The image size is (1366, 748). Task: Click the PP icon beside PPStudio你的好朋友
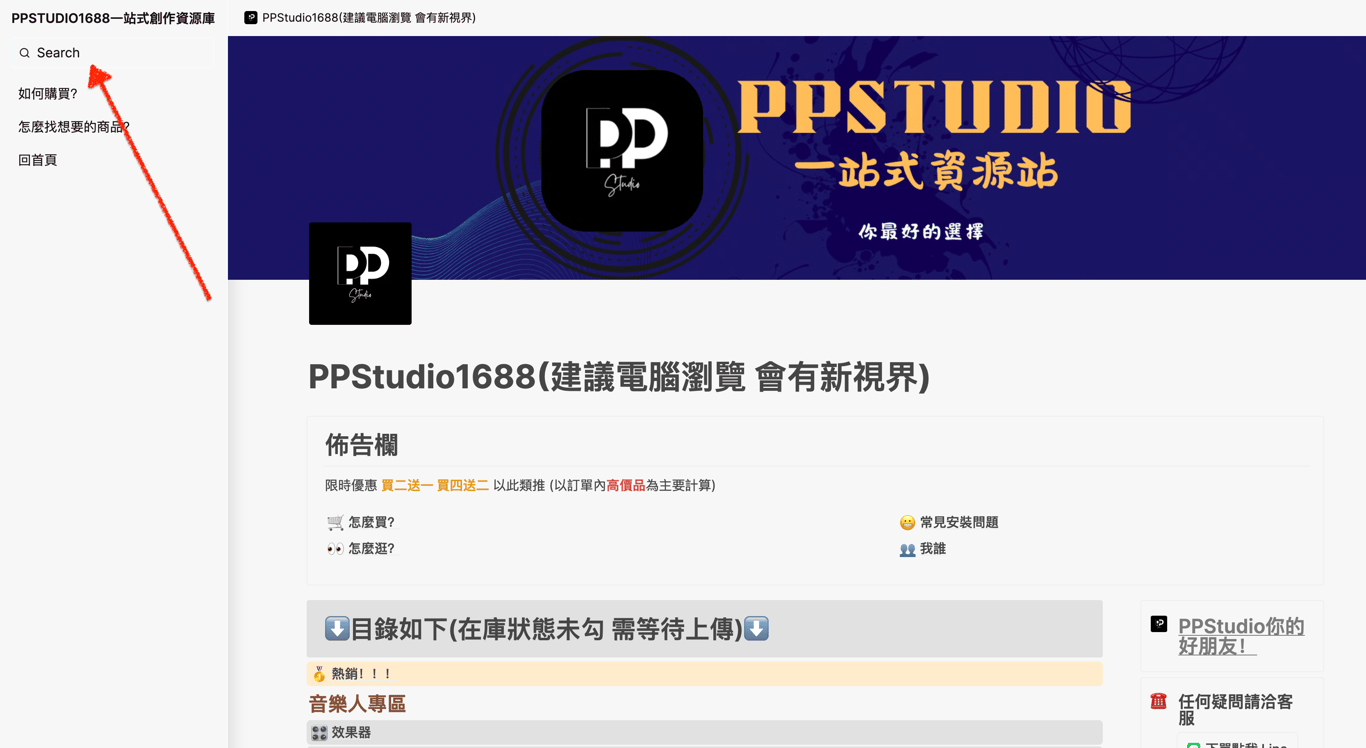click(1159, 624)
